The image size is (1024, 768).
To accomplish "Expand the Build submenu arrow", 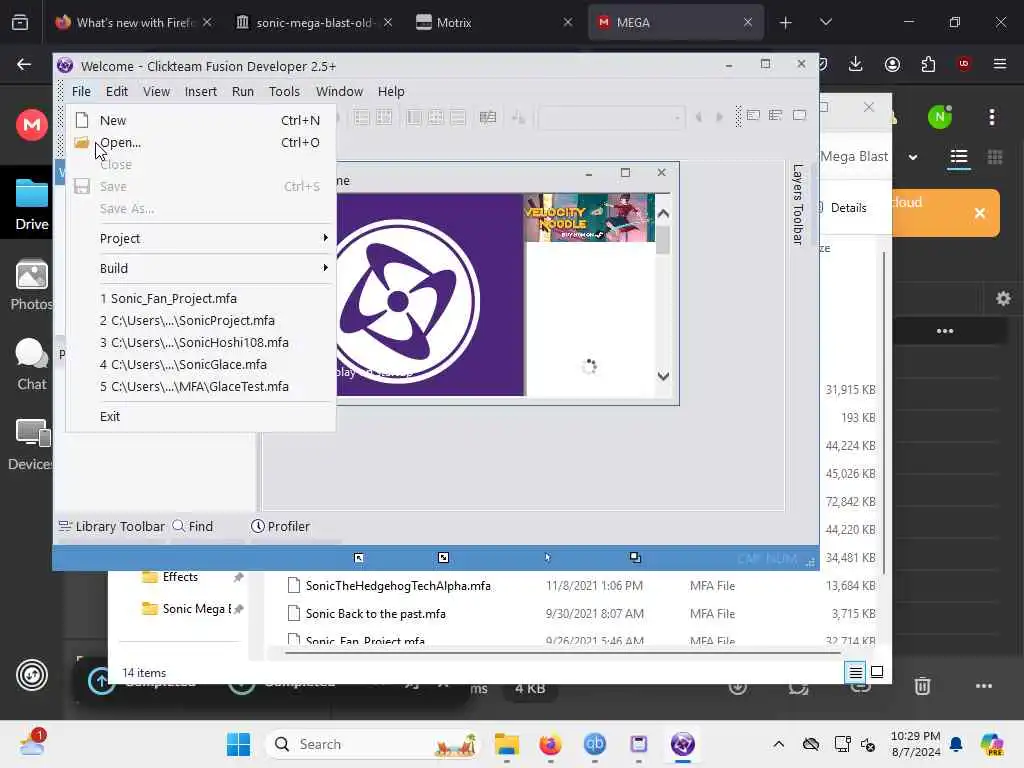I will tap(325, 268).
